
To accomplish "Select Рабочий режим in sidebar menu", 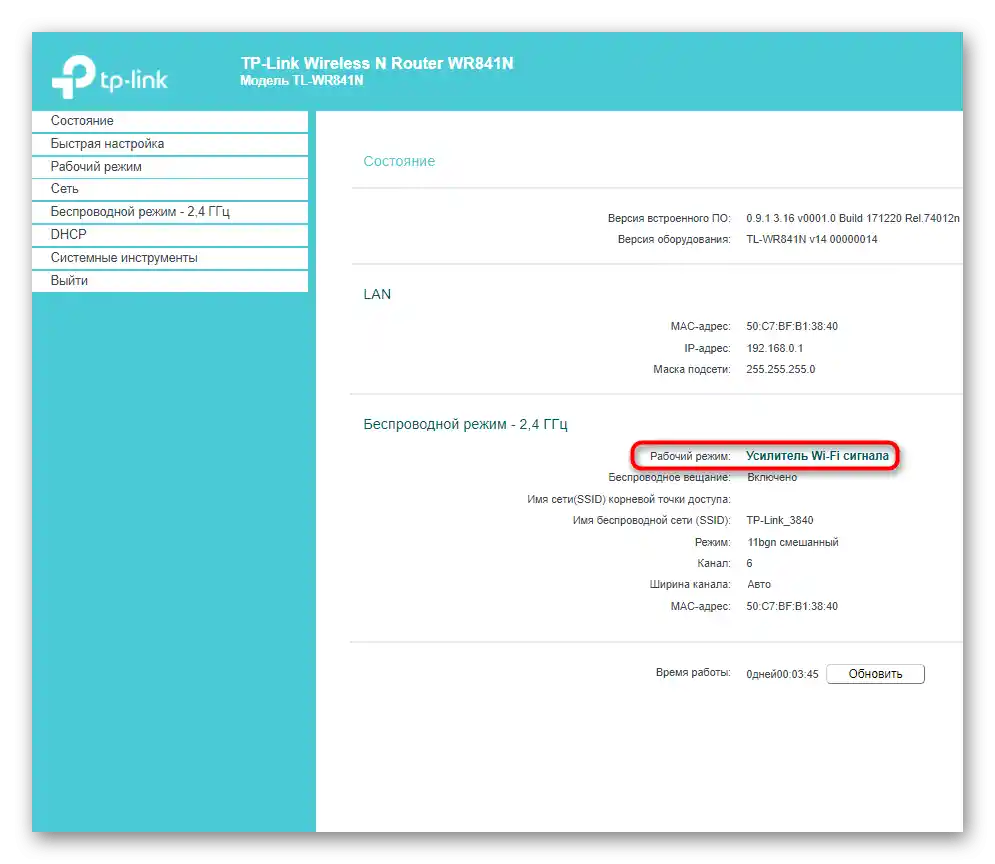I will click(x=169, y=167).
